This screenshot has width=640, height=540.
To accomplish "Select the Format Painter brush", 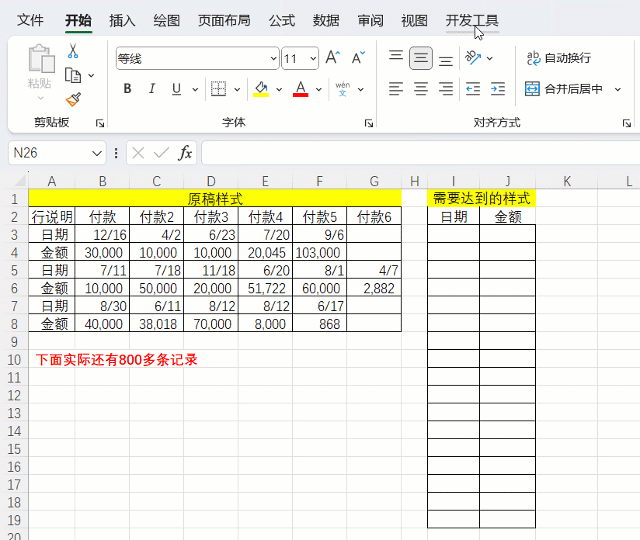I will pos(73,99).
